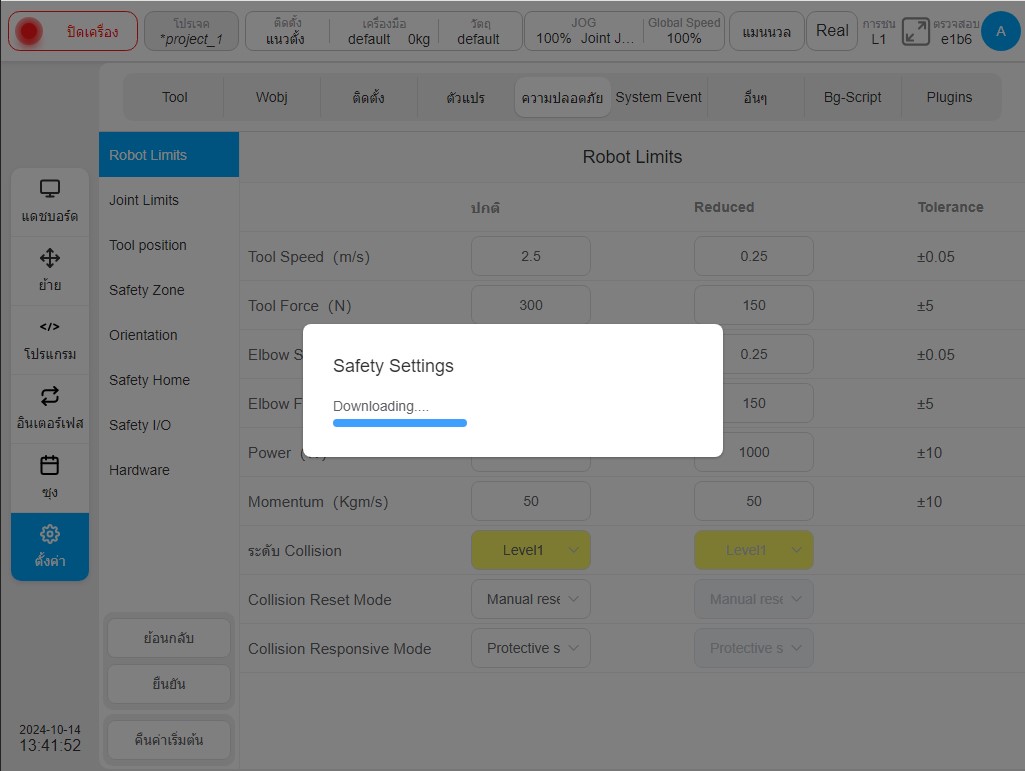
Task: Open the Interface swap-arrows icon
Action: pos(50,396)
